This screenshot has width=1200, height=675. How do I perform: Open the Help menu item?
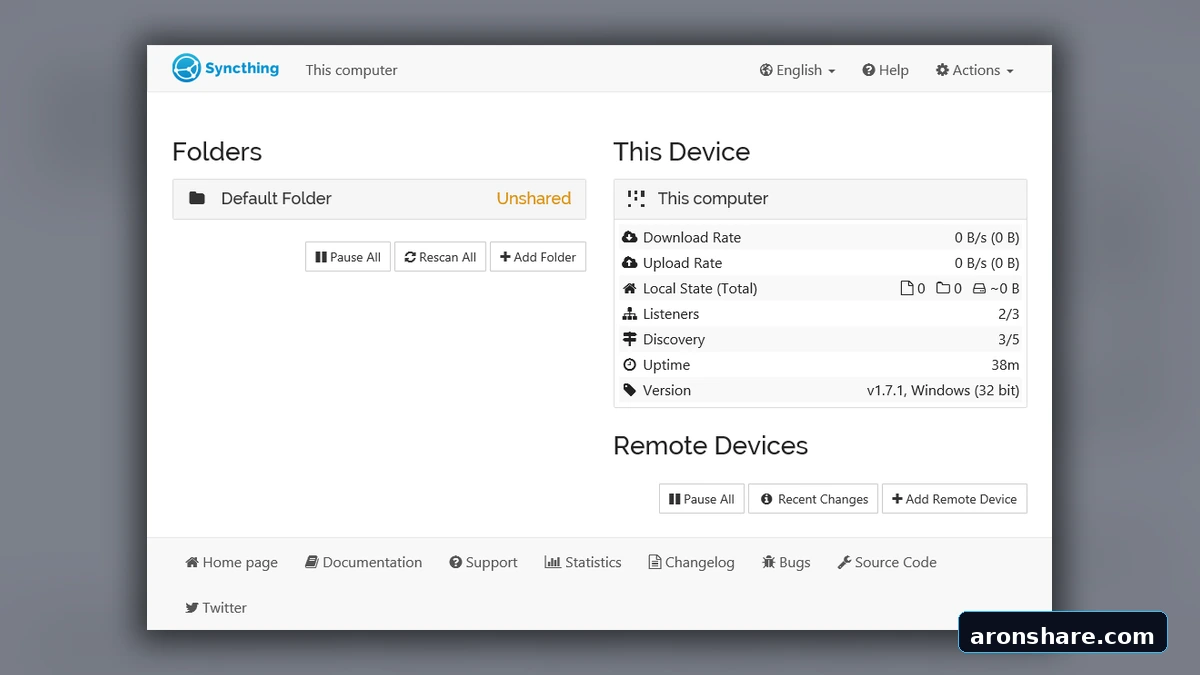(885, 70)
